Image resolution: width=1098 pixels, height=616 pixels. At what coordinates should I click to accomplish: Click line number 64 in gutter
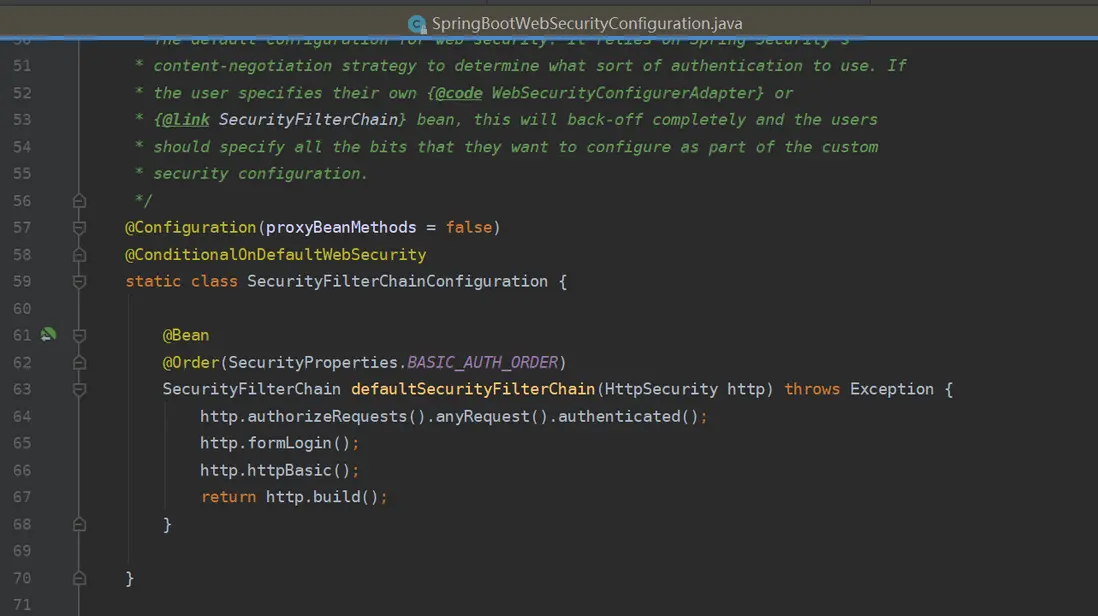tap(22, 416)
